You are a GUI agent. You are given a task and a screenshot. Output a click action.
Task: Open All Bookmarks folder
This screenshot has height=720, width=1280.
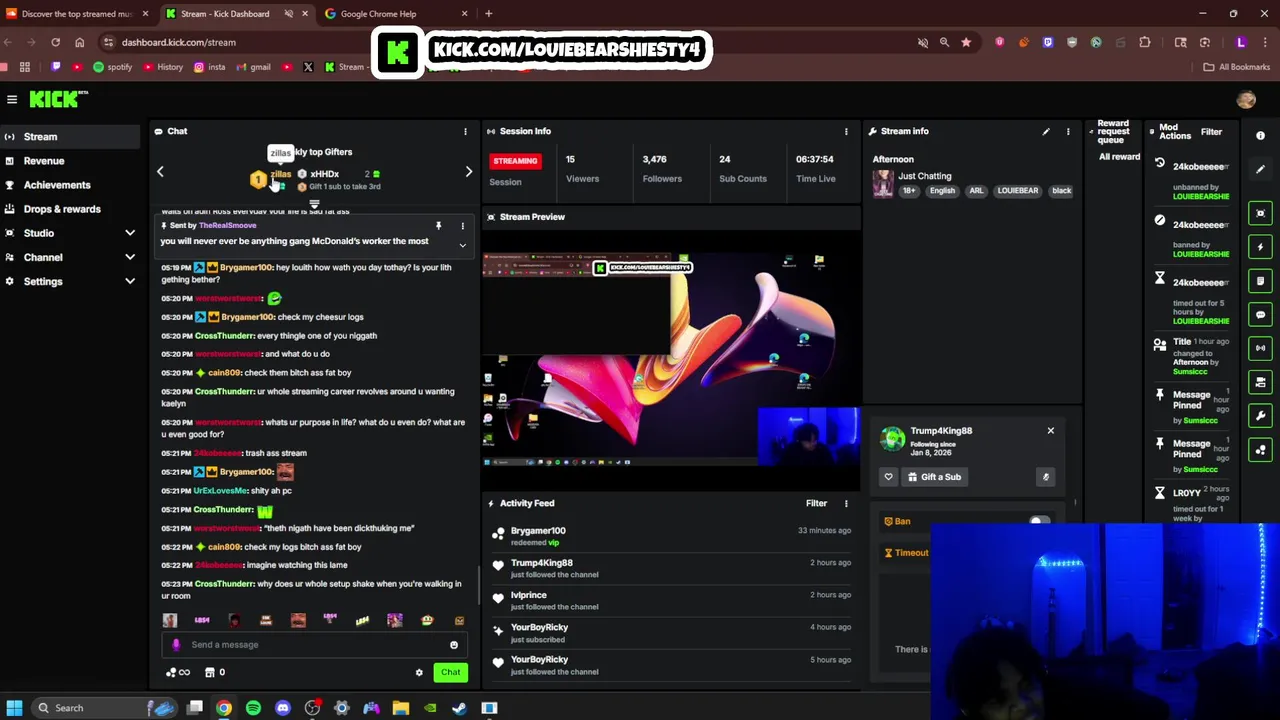[1237, 67]
